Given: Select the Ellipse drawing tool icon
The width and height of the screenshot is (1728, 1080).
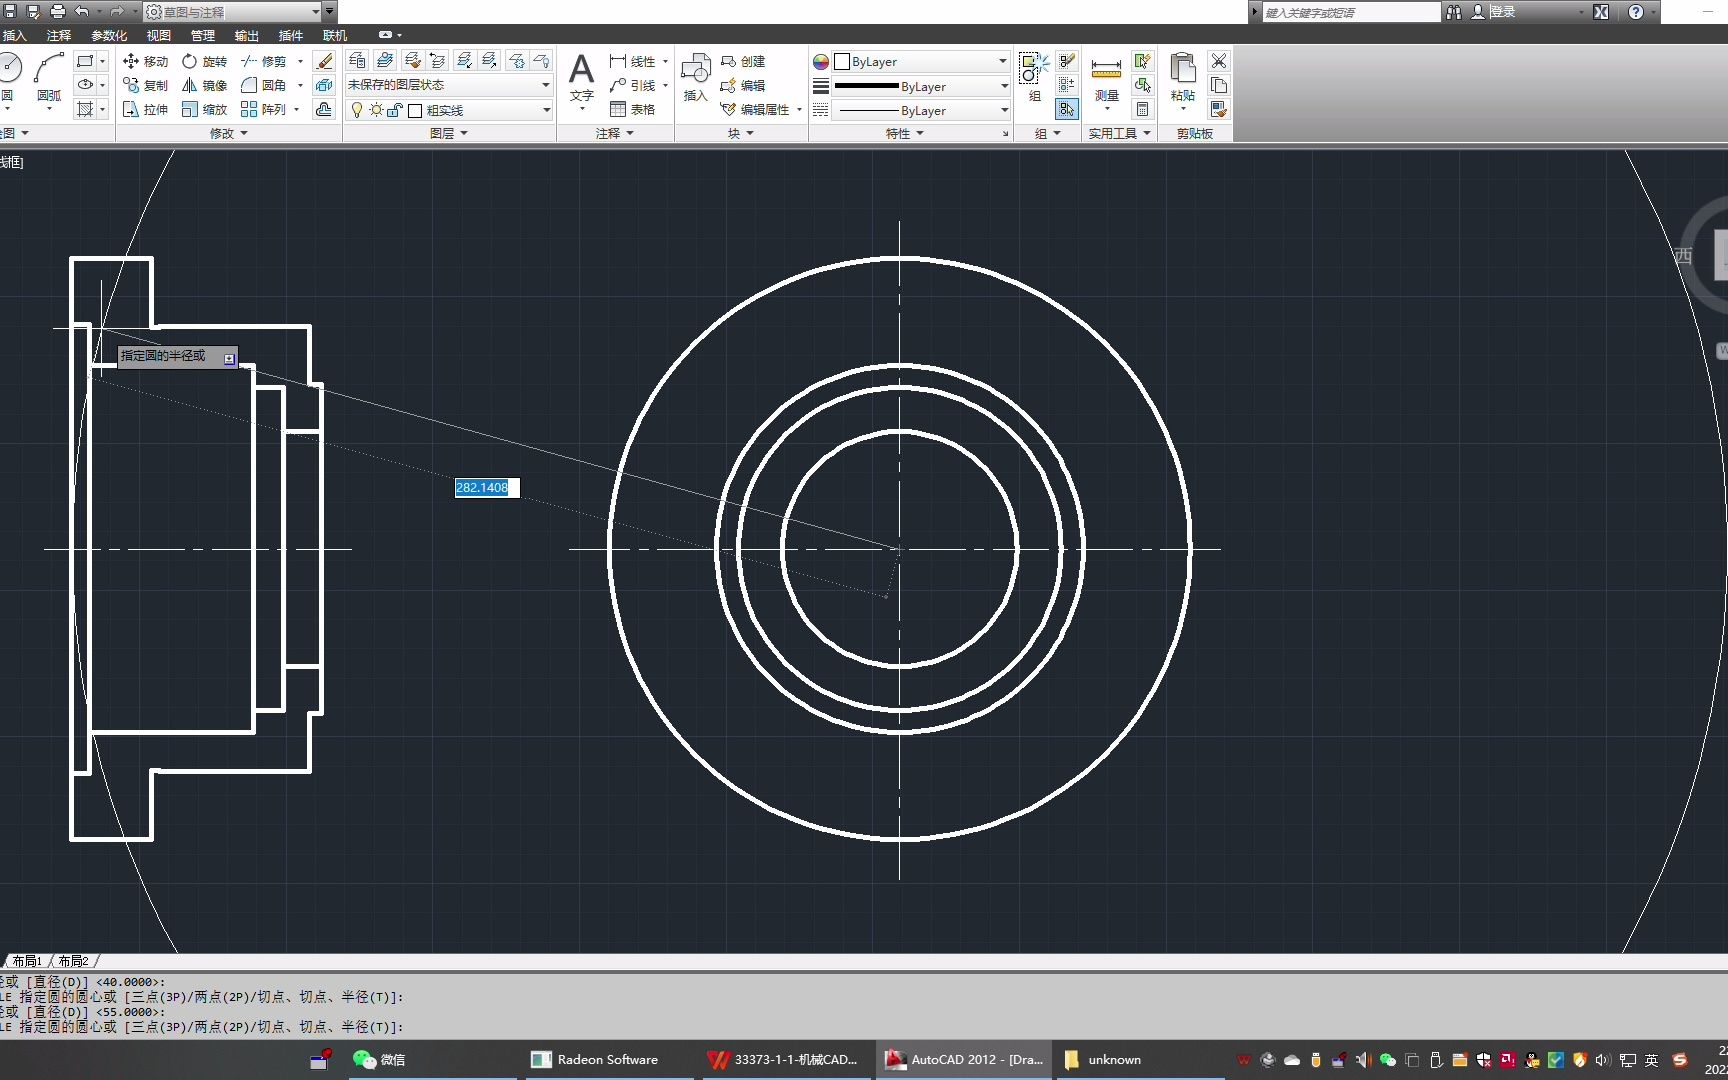Looking at the screenshot, I should (x=85, y=85).
